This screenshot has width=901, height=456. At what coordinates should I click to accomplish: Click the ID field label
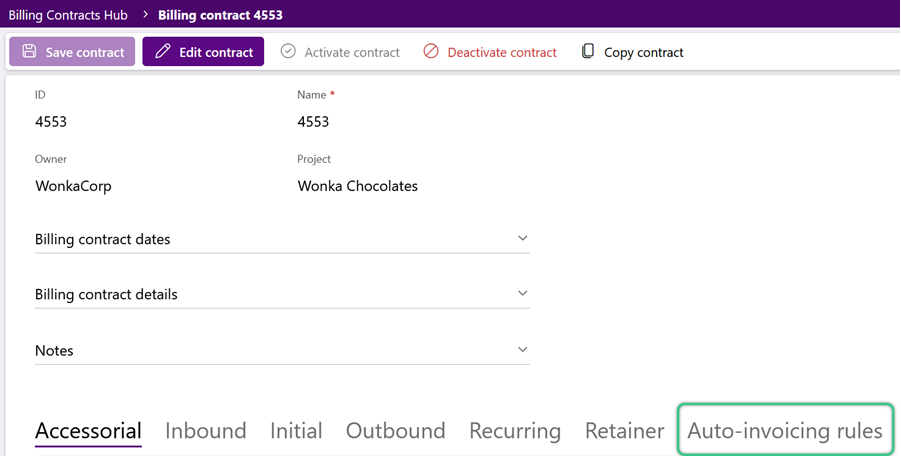click(x=40, y=95)
